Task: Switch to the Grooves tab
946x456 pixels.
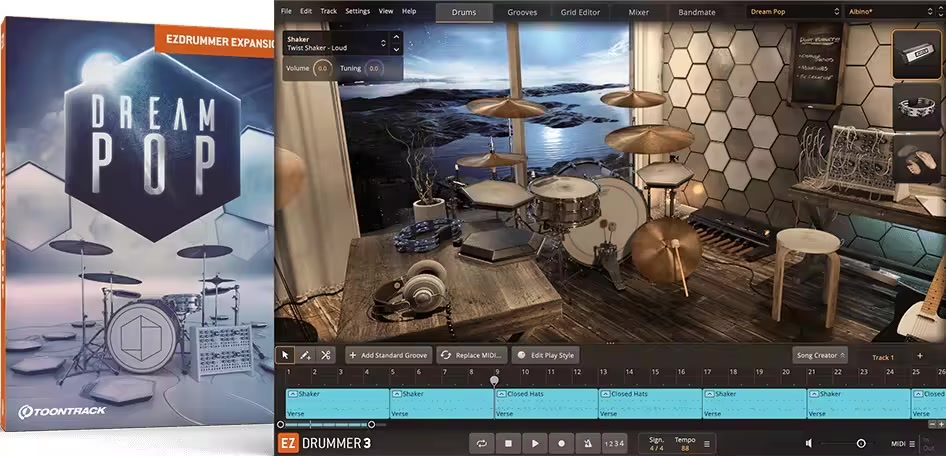Action: [x=521, y=12]
